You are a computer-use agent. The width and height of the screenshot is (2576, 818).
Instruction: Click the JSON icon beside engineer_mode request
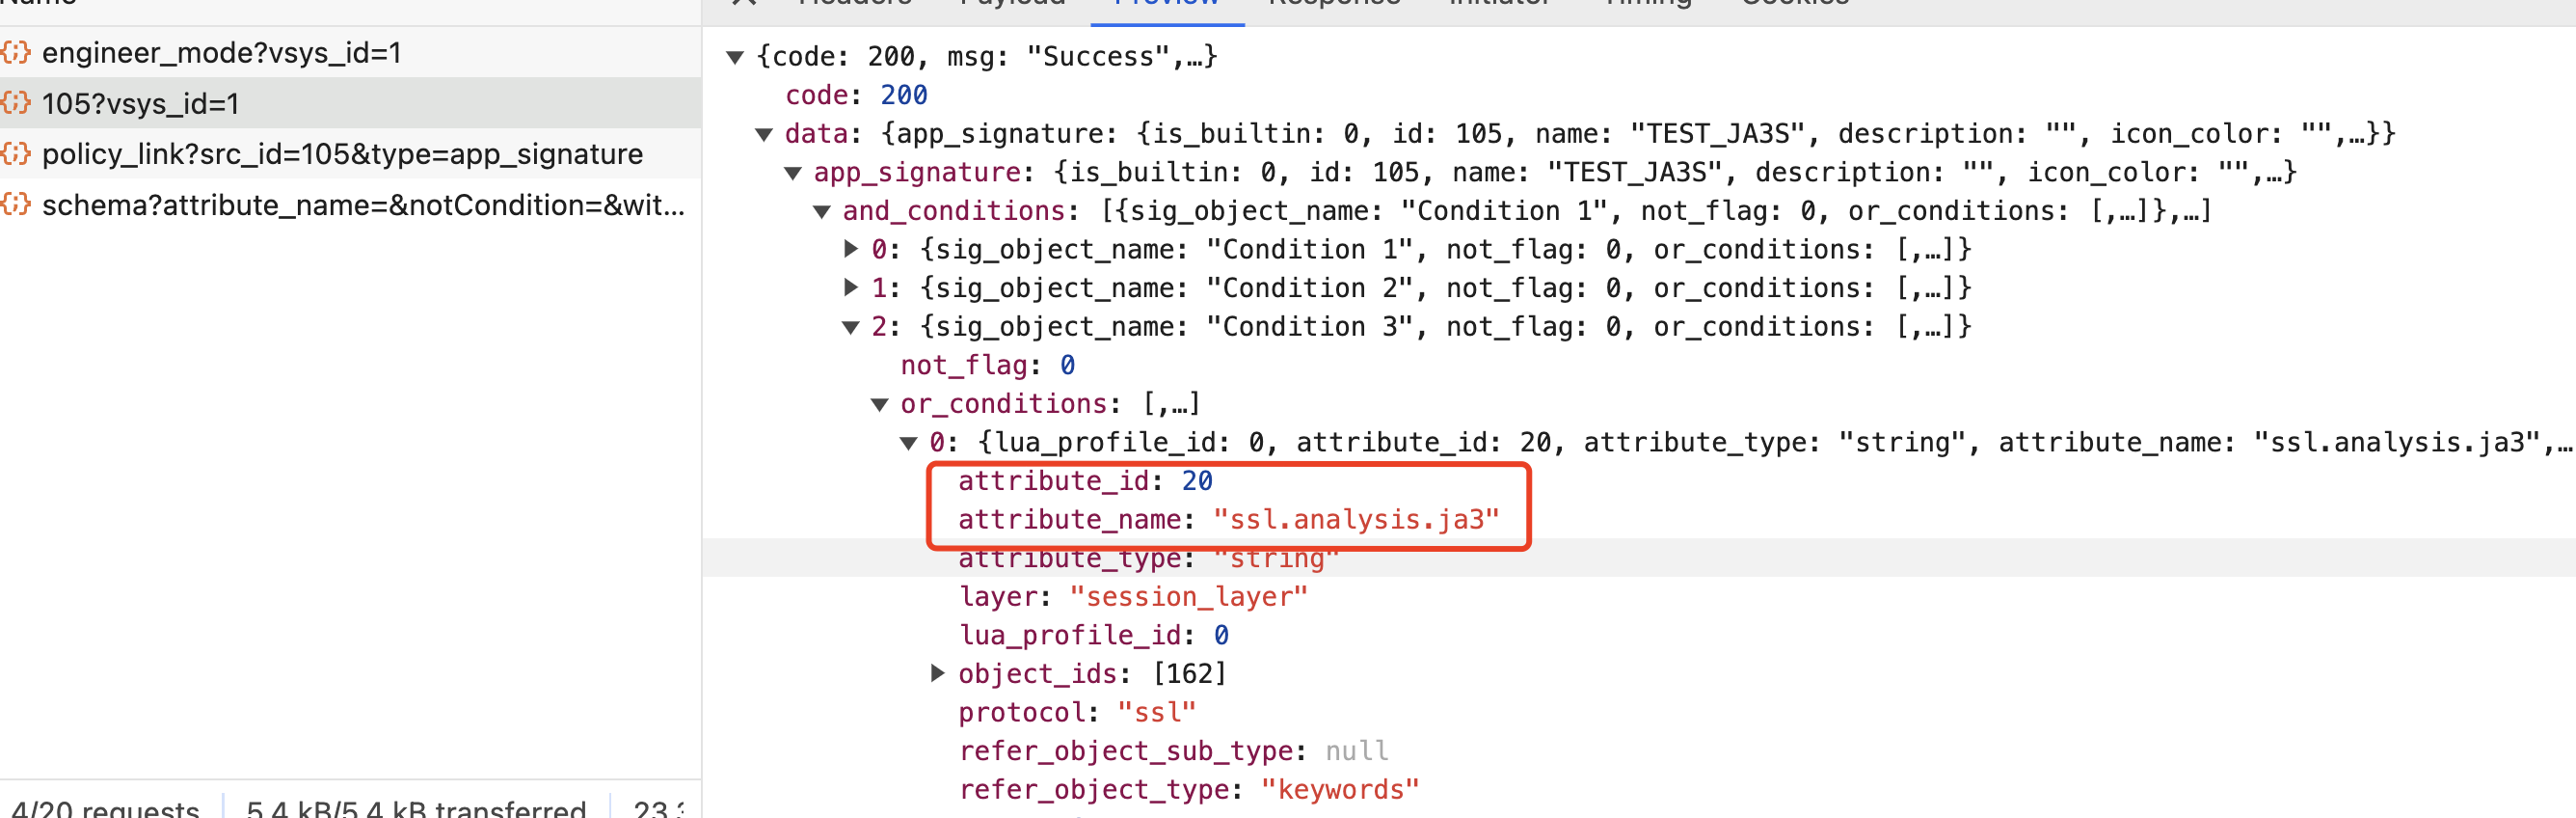[16, 52]
